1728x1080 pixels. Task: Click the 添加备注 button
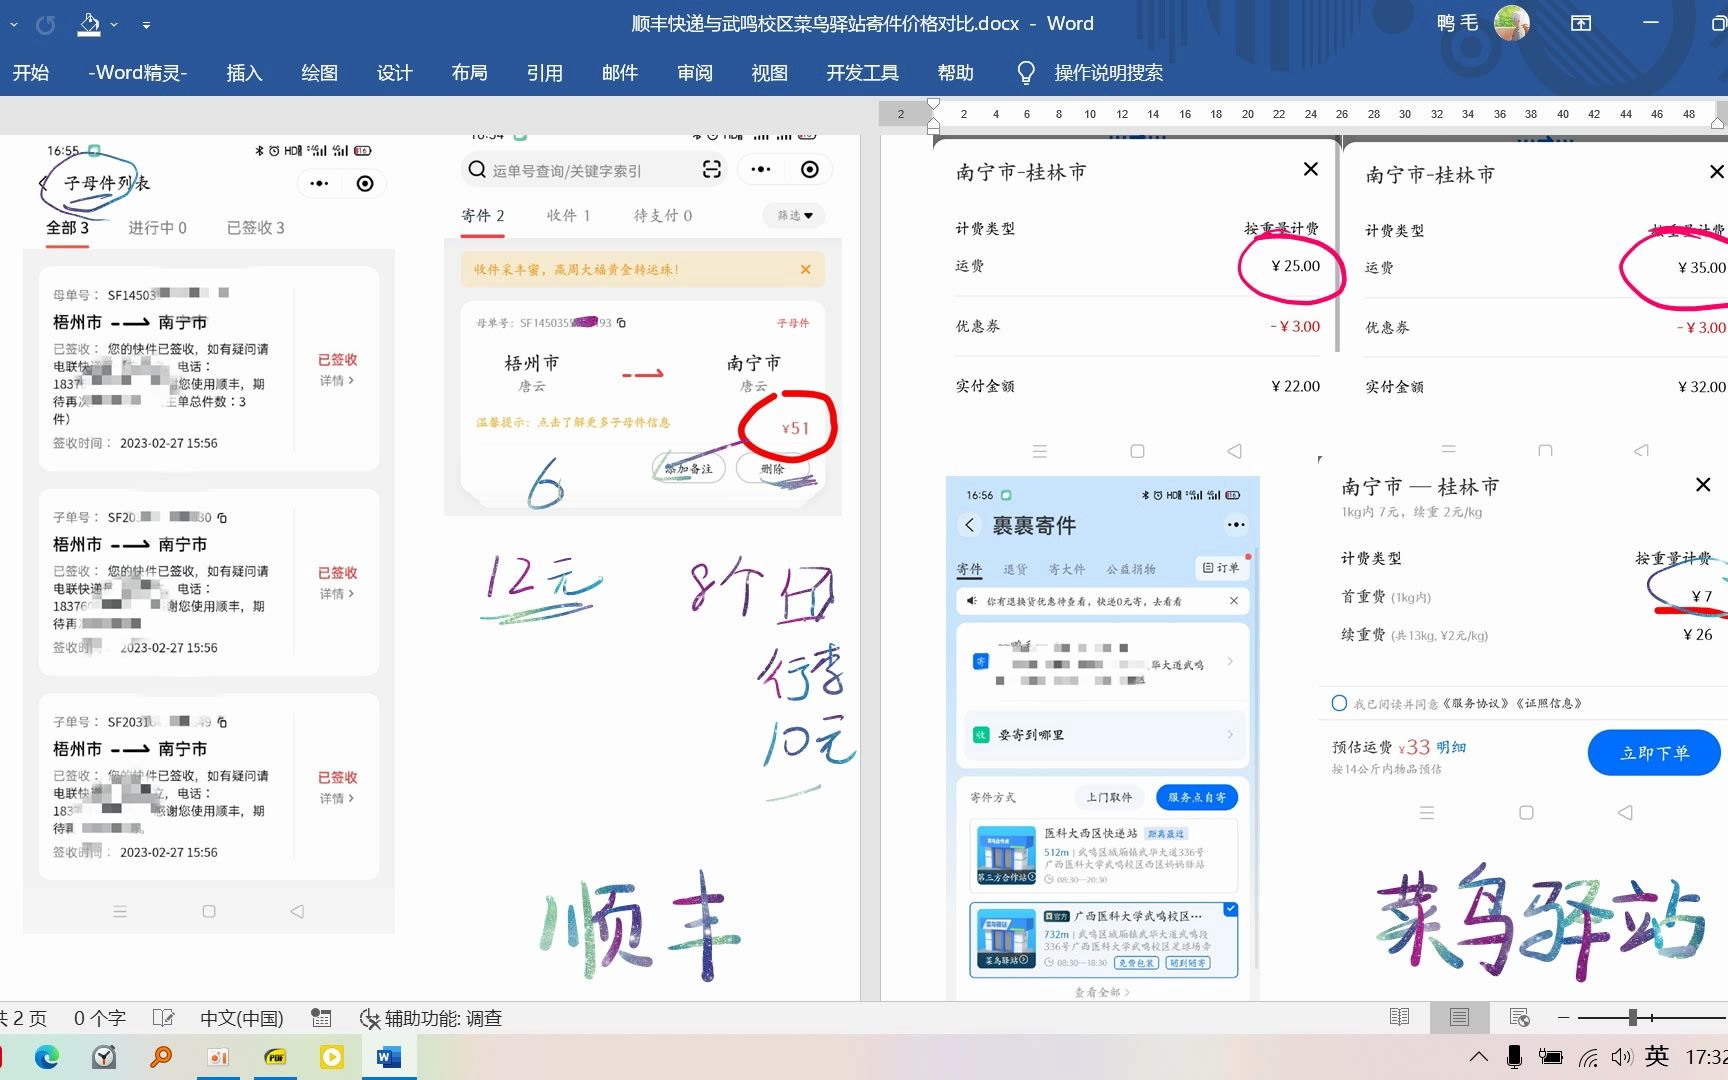[x=688, y=468]
